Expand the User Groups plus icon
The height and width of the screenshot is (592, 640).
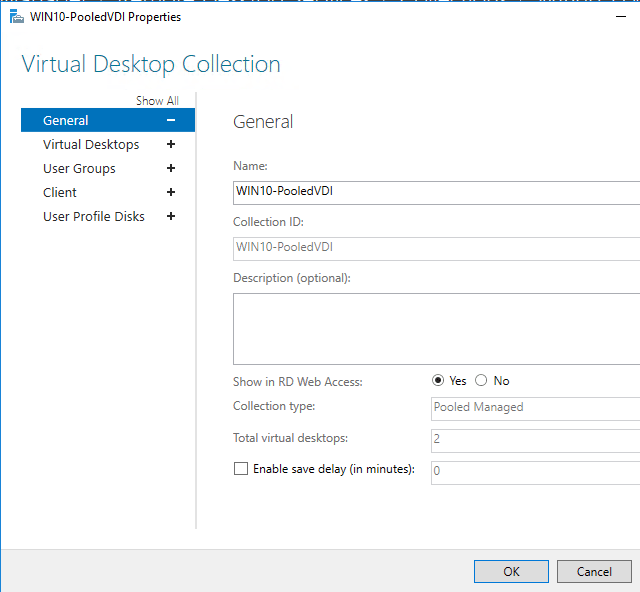tap(171, 168)
